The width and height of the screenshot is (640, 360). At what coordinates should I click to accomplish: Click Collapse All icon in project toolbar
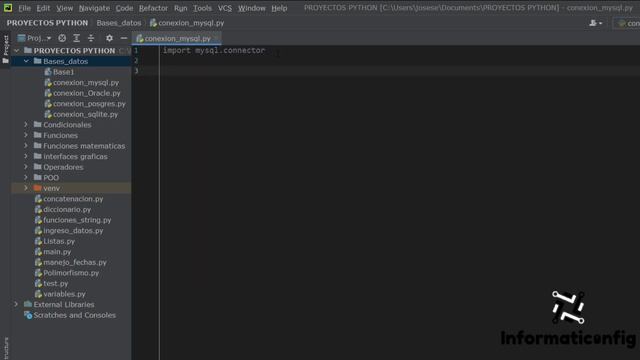coord(91,38)
